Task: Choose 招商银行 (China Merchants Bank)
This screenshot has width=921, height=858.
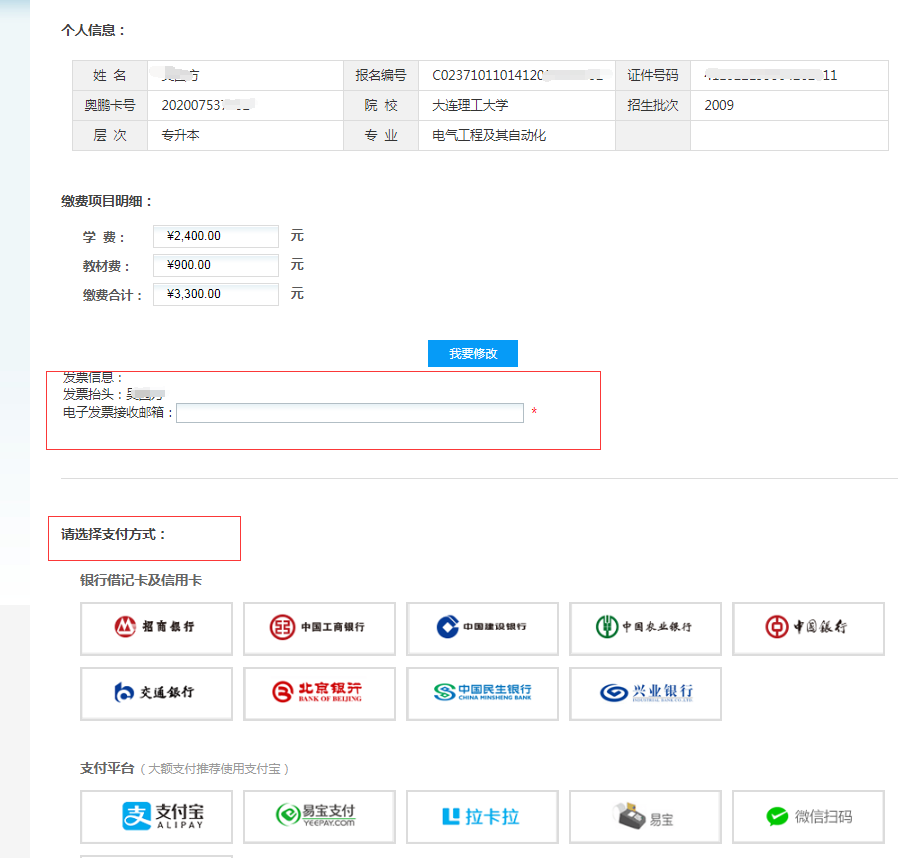Action: click(x=156, y=628)
